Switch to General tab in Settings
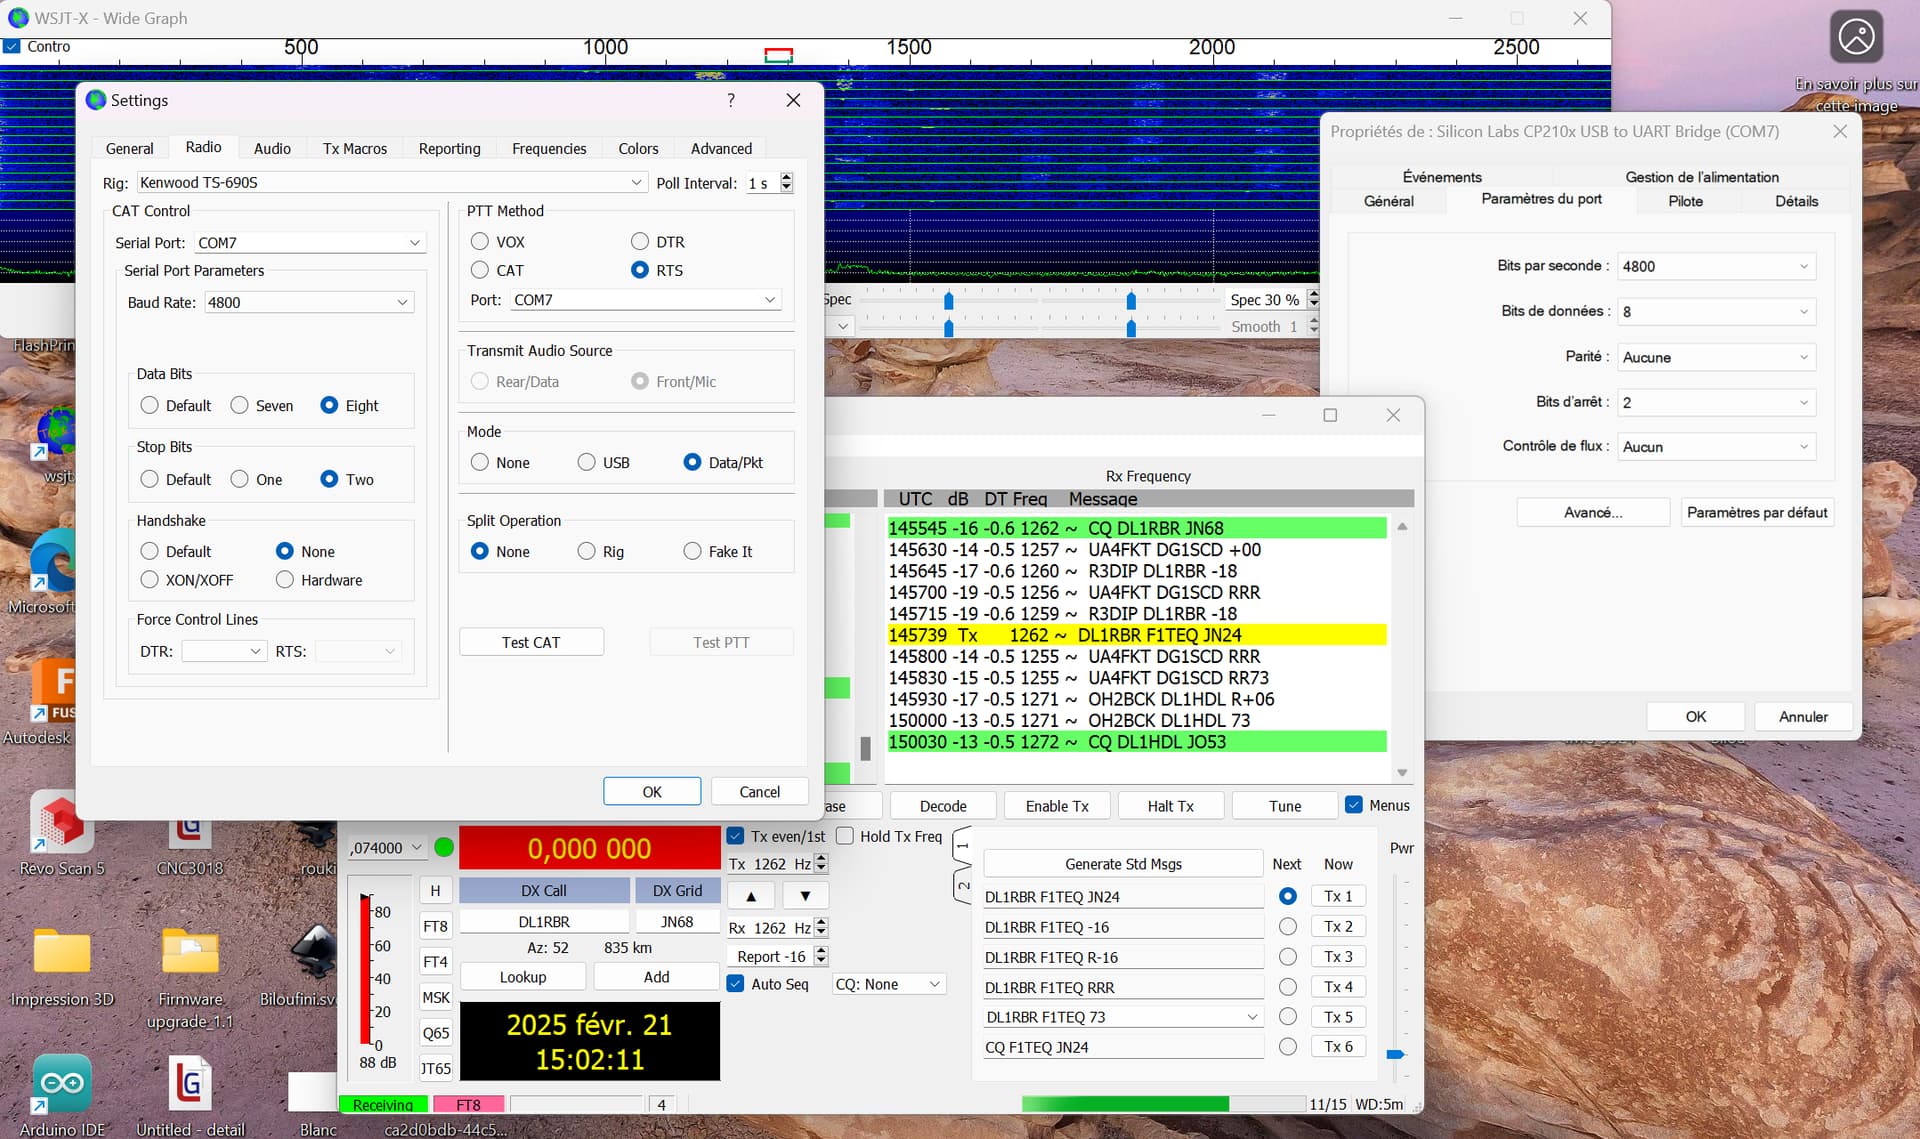The width and height of the screenshot is (1920, 1139). tap(129, 148)
